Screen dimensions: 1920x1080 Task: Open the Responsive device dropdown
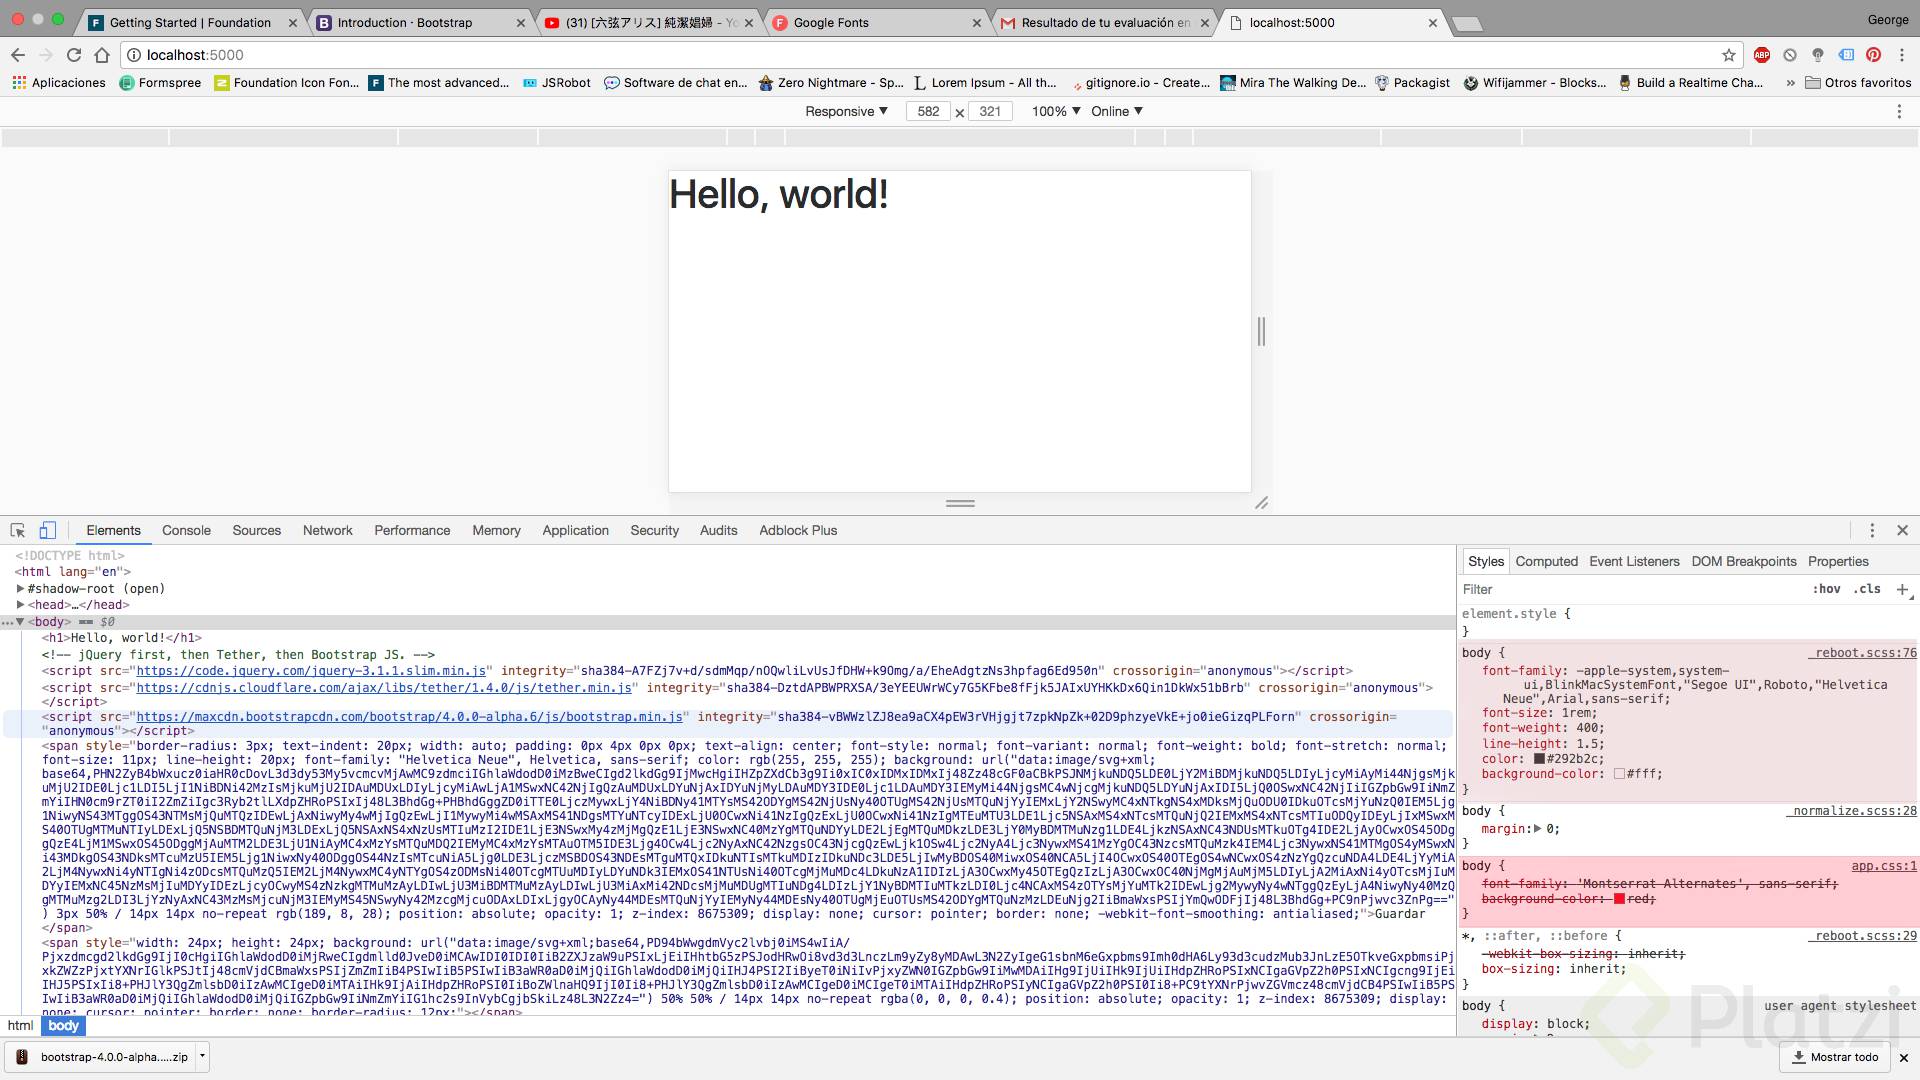846,111
